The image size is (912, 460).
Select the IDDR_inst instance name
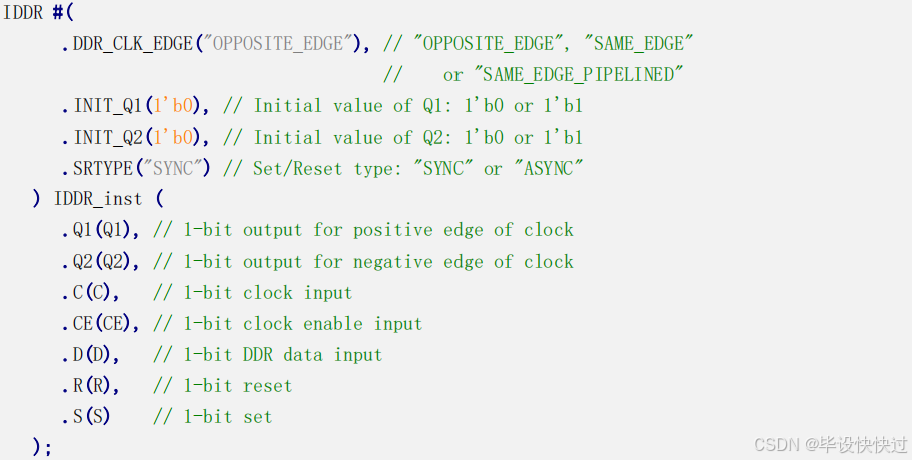coord(98,199)
